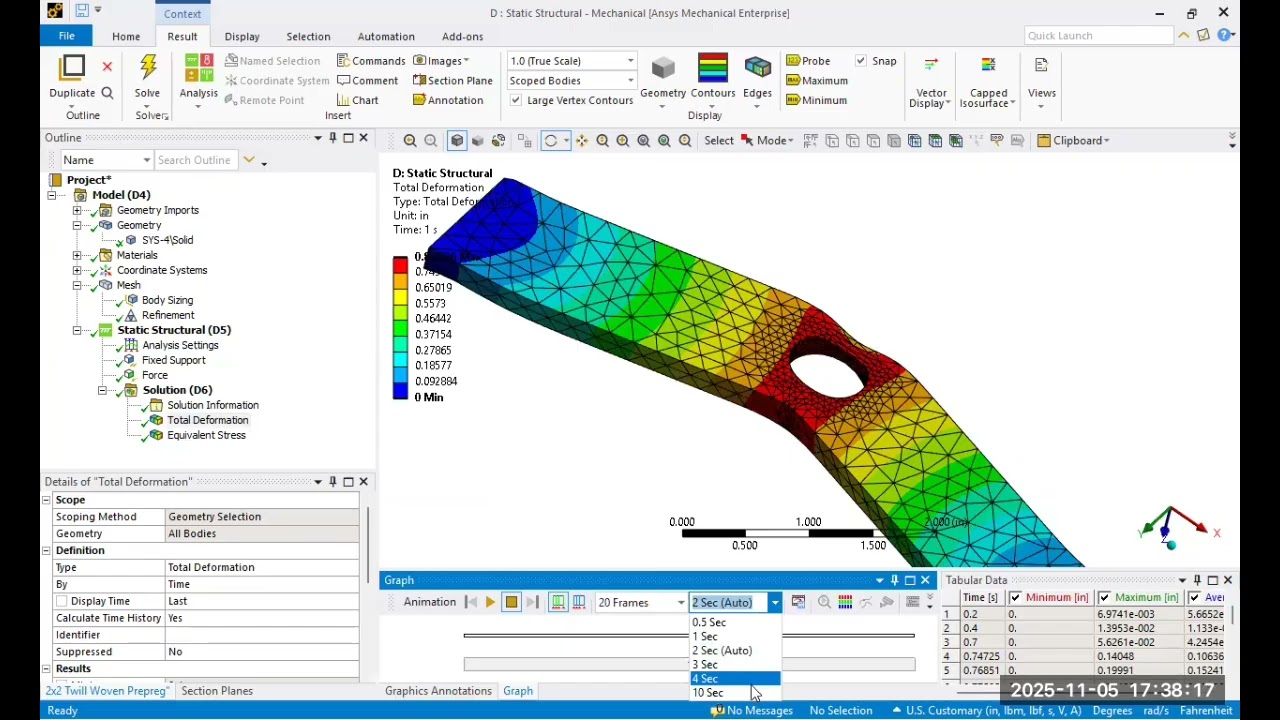Select Solution Information in the tree
This screenshot has width=1280, height=720.
(212, 405)
